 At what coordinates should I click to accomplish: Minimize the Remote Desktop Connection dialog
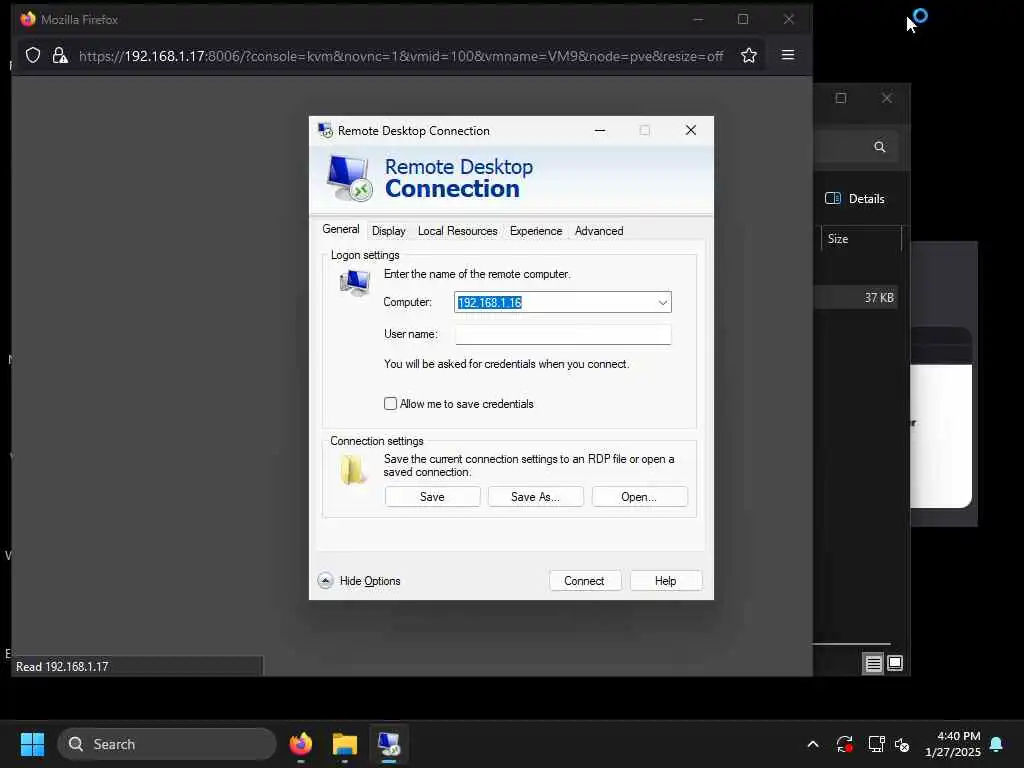click(x=600, y=131)
